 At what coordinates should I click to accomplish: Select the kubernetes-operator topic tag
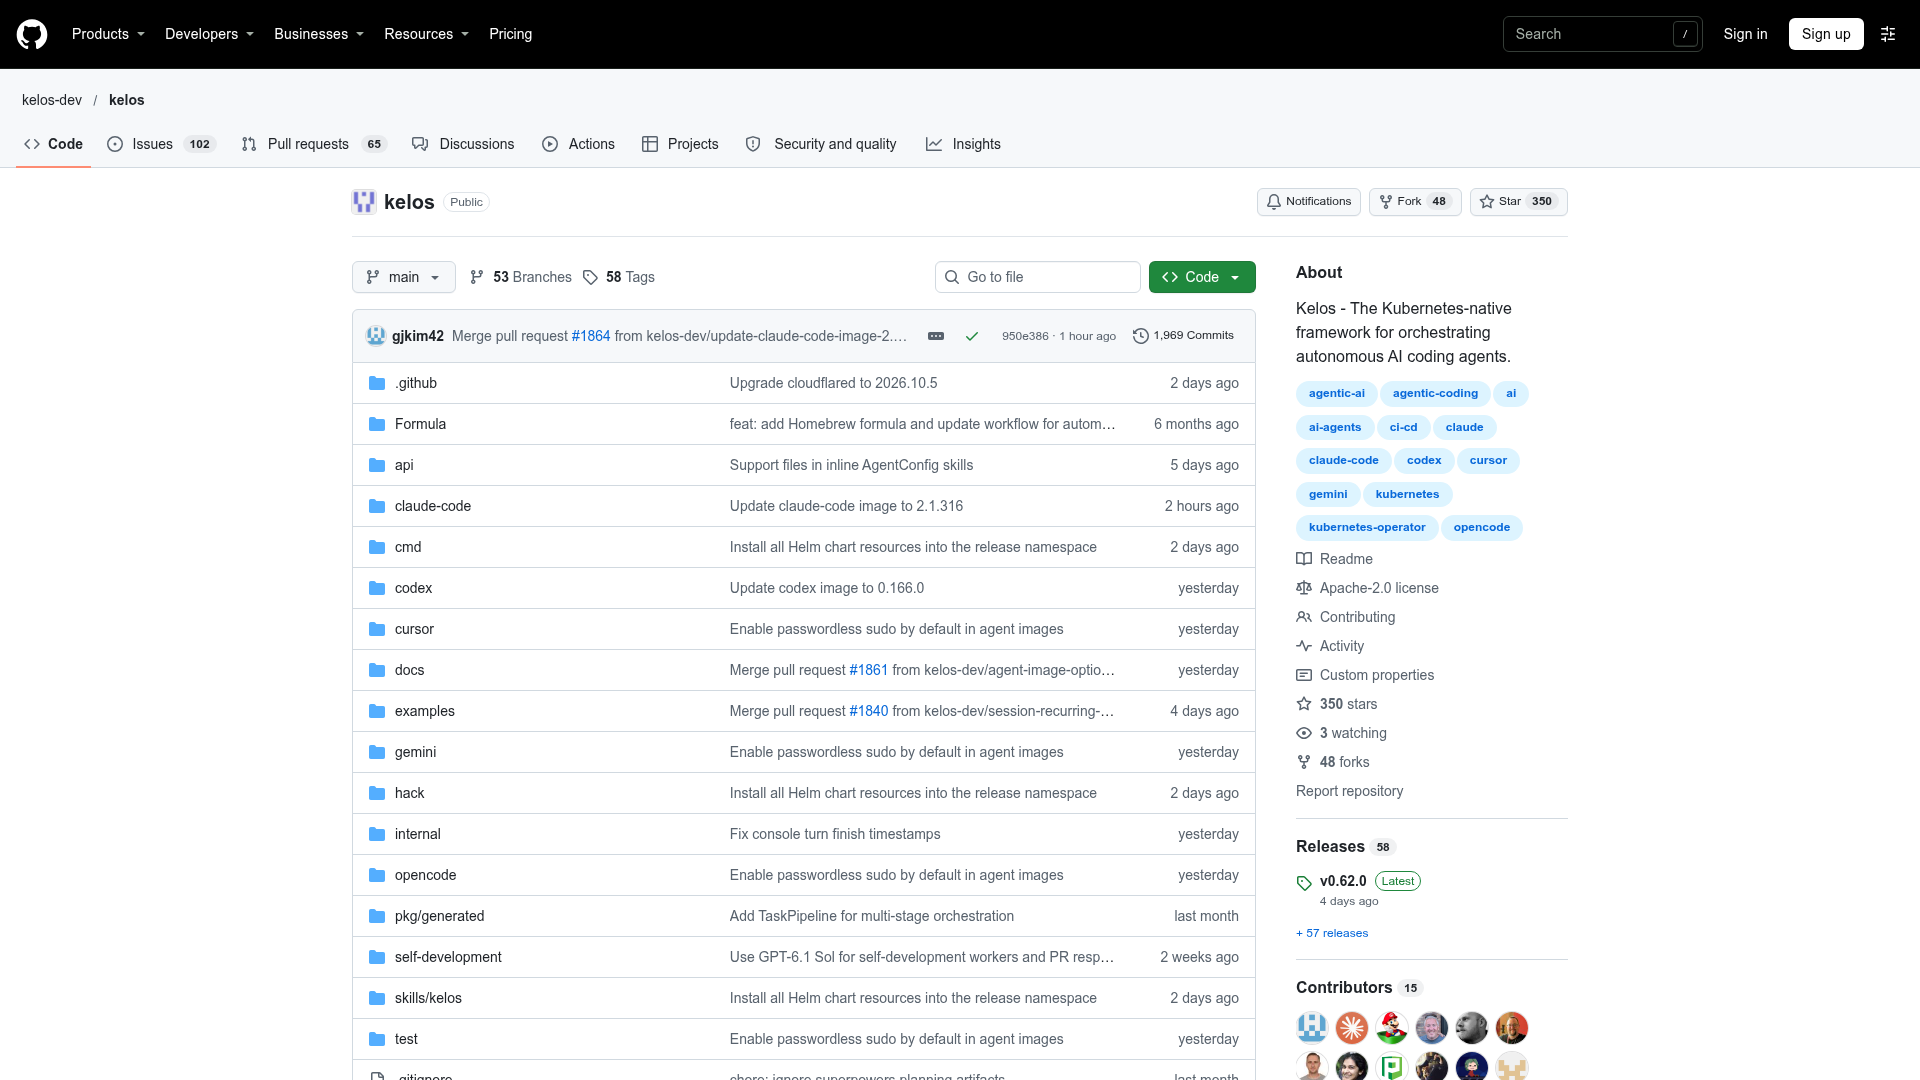pyautogui.click(x=1367, y=527)
